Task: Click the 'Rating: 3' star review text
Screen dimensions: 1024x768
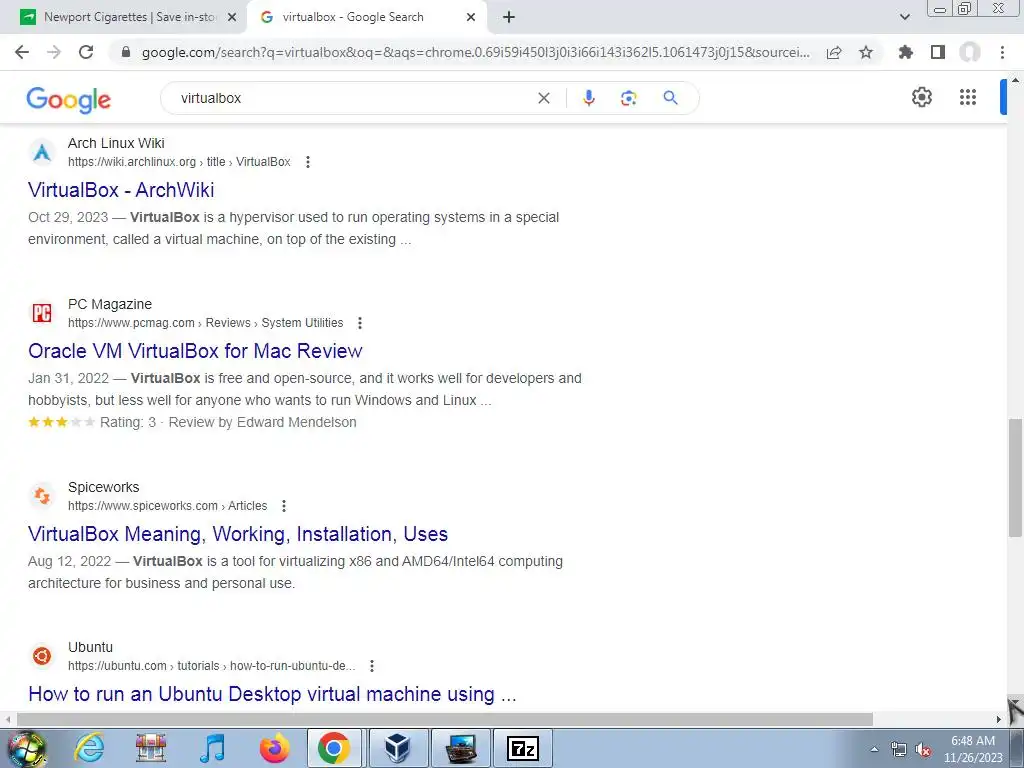Action: pos(128,423)
